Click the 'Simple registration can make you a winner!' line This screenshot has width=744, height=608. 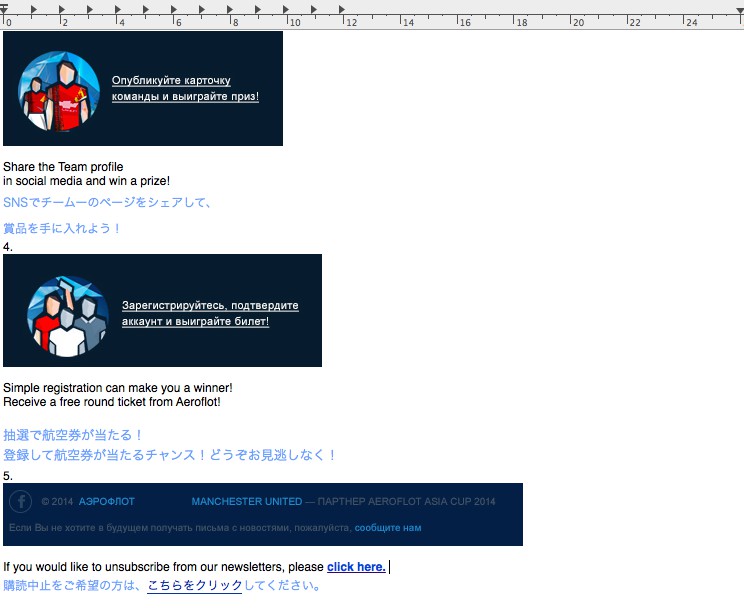118,388
